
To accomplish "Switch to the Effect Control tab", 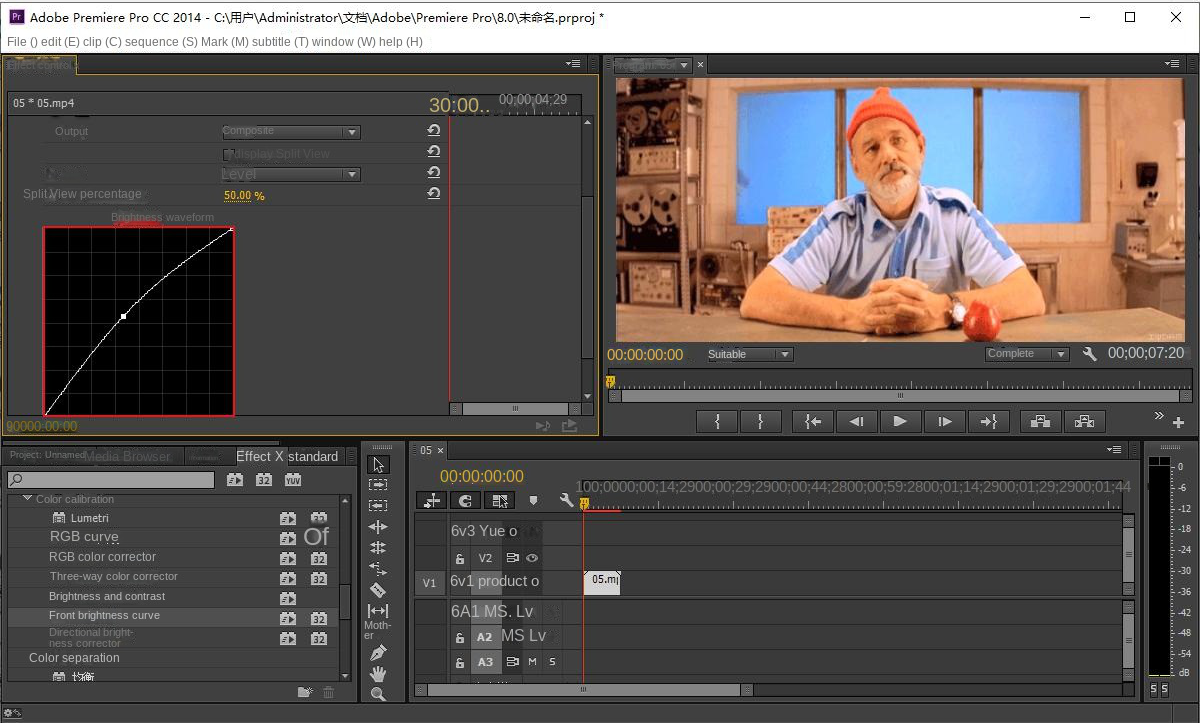I will click(x=40, y=64).
